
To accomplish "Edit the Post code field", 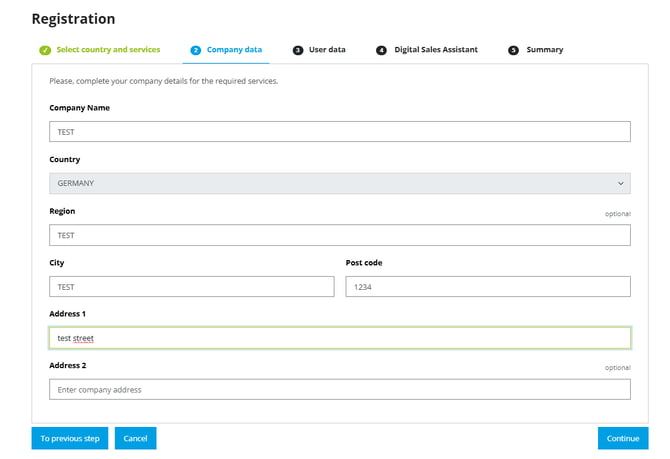I will click(488, 287).
